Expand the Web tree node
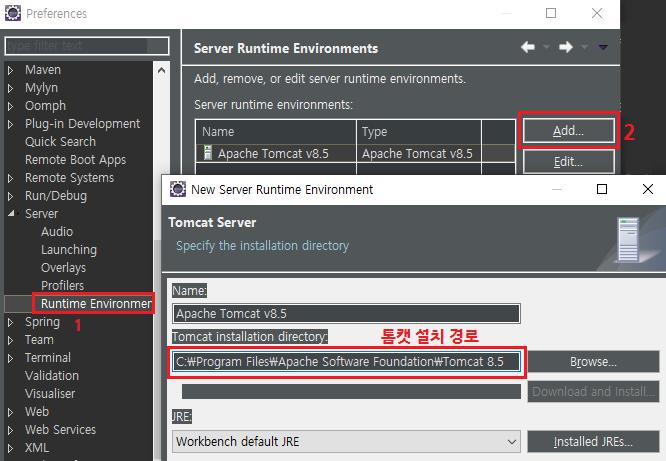 click(11, 412)
